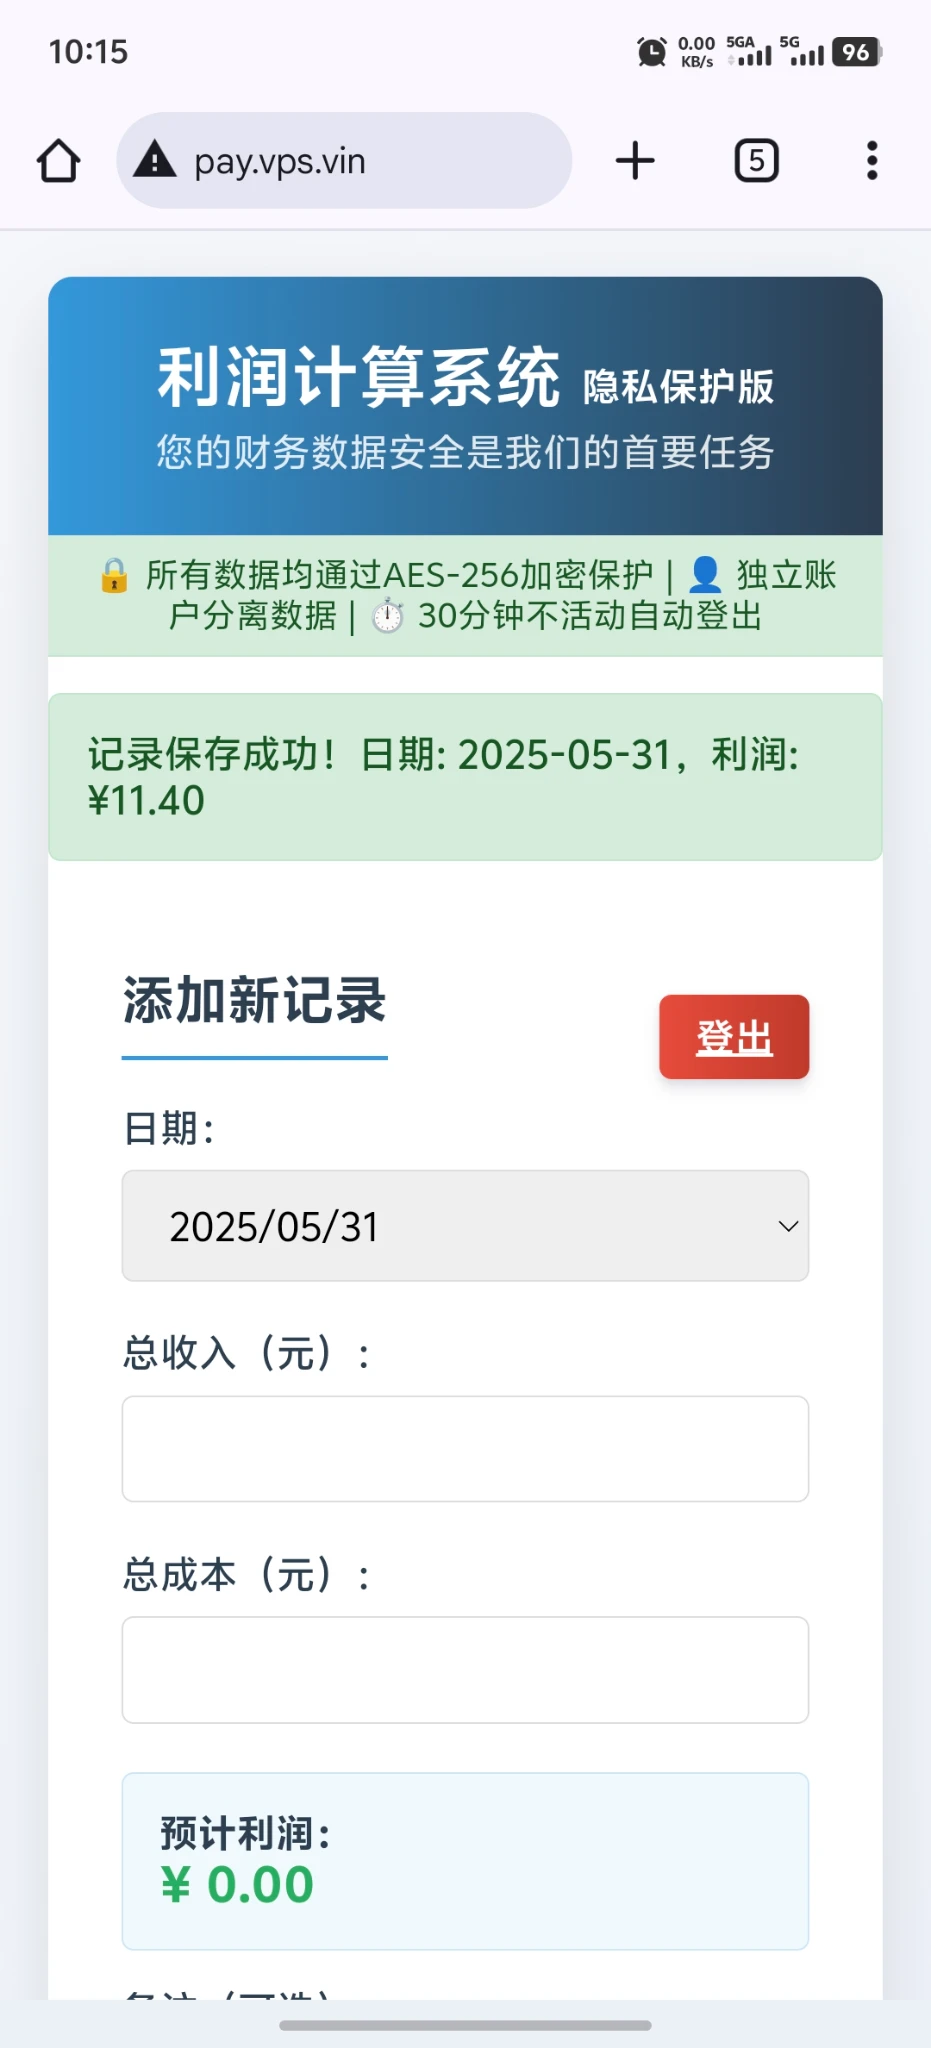The height and width of the screenshot is (2048, 931).
Task: Open a new tab with plus icon
Action: click(x=635, y=161)
